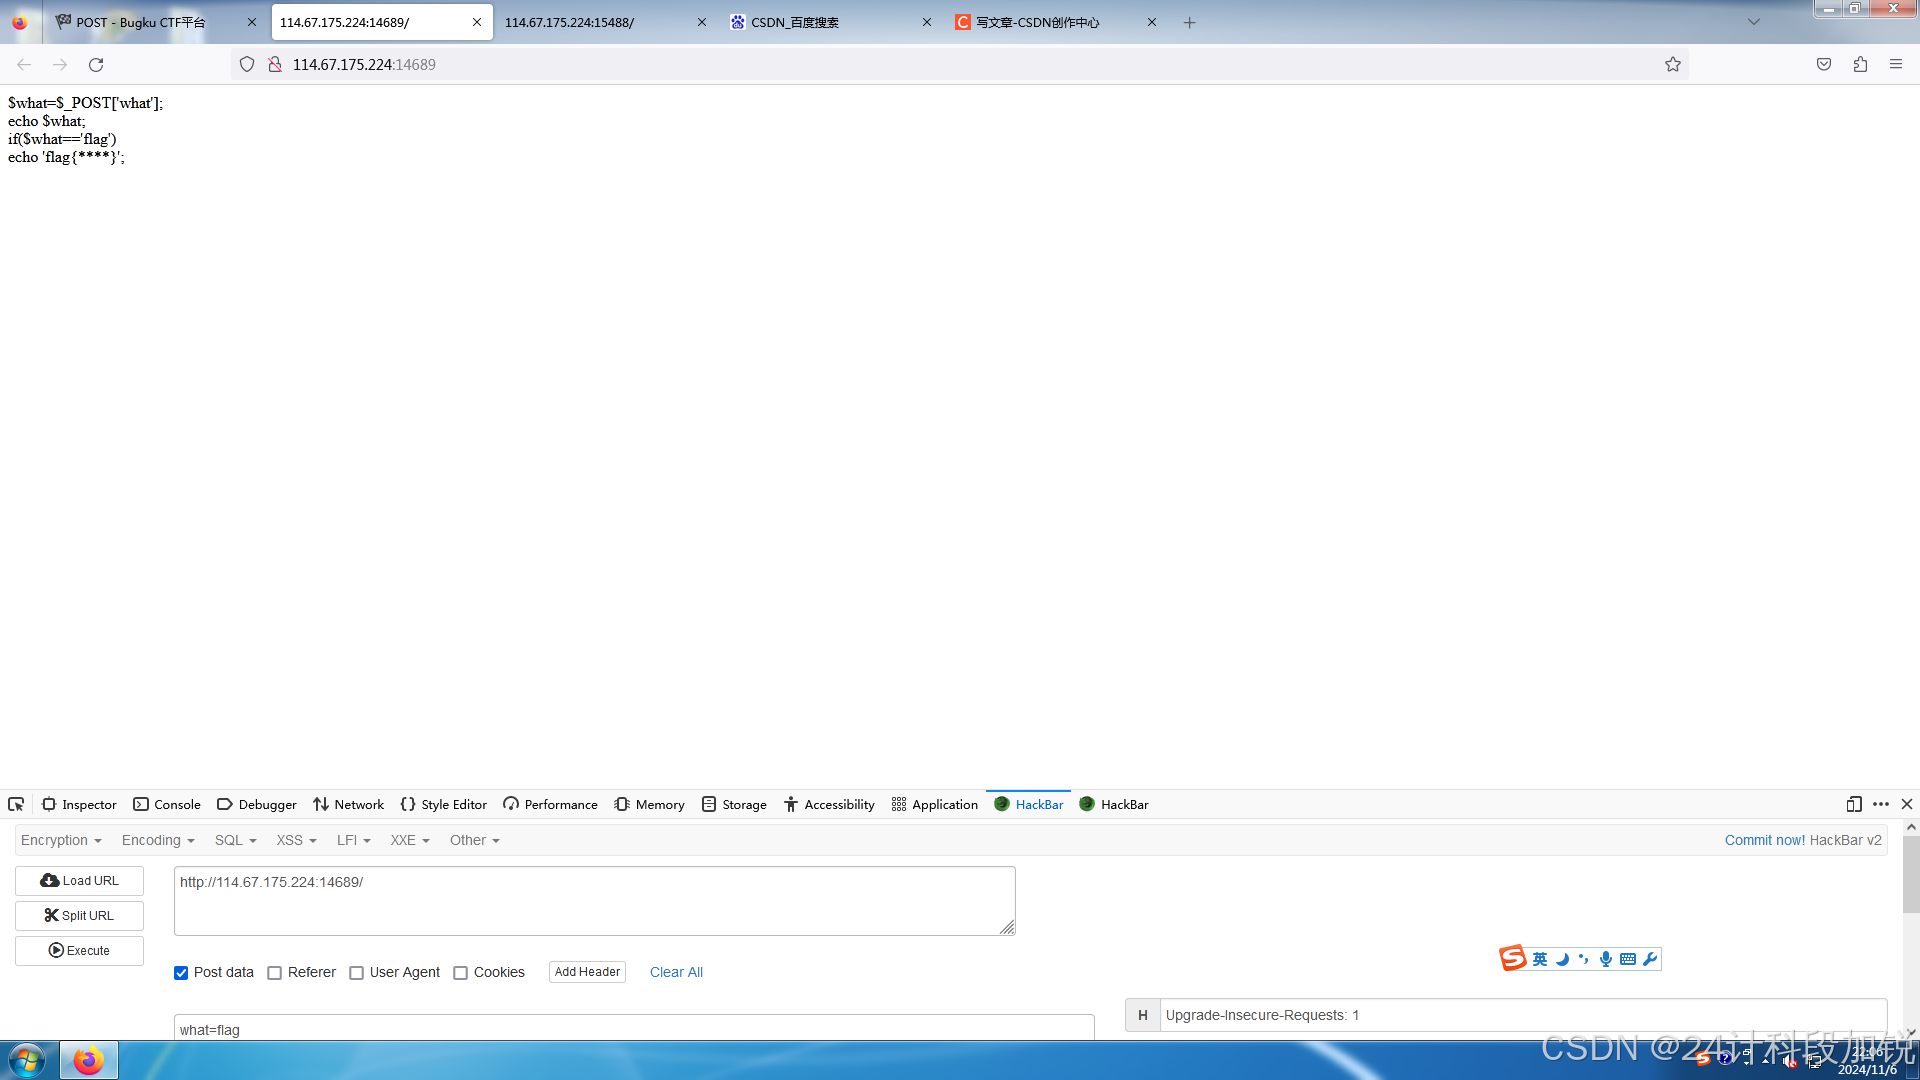Click the browser reload page icon
This screenshot has height=1080, width=1920.
[x=96, y=65]
